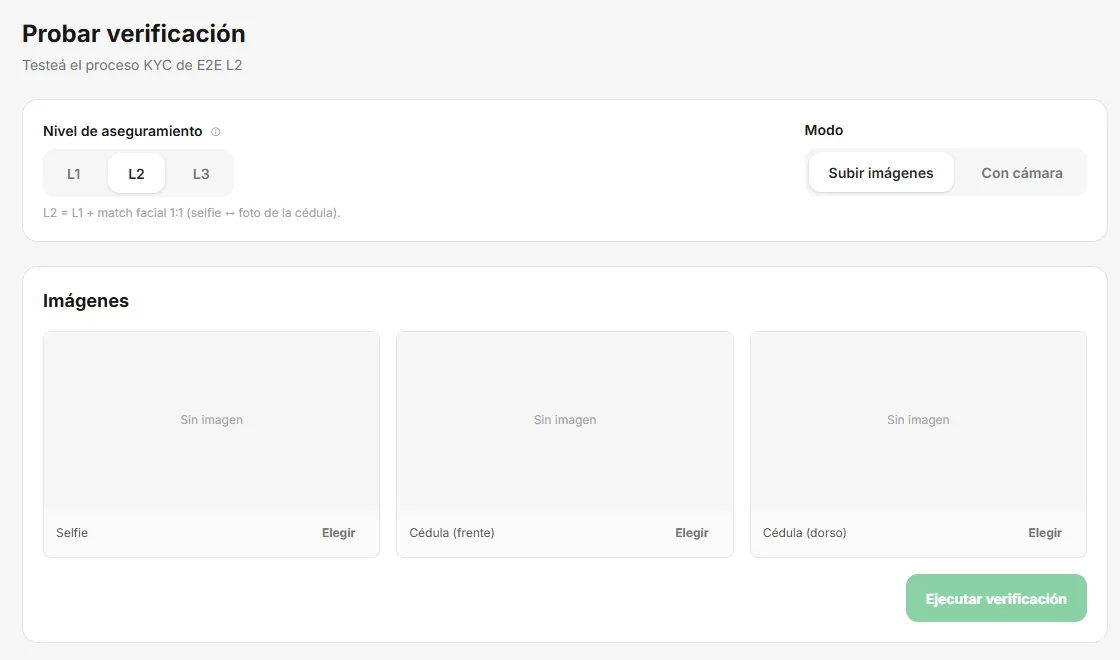Switch mode to Subir imágenes
1120x660 pixels.
tap(881, 173)
